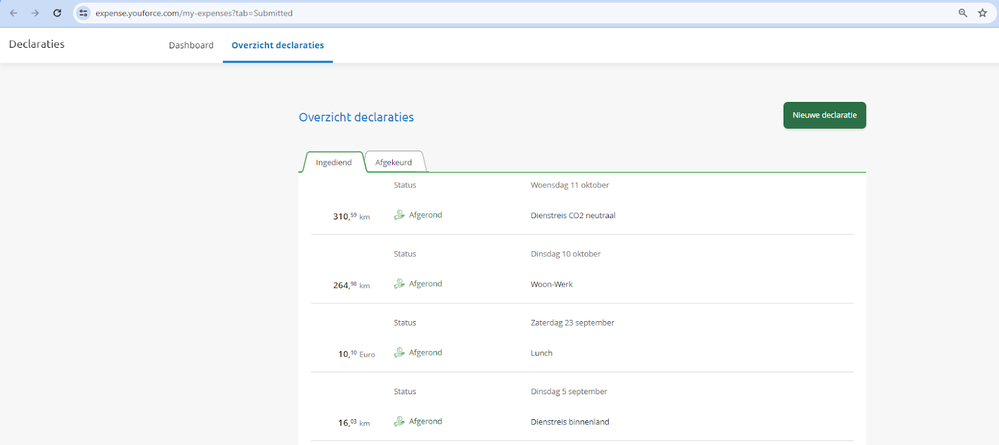This screenshot has height=445, width=999.
Task: Click the Afgerond status icon for Woon-Werk
Action: pyautogui.click(x=400, y=284)
